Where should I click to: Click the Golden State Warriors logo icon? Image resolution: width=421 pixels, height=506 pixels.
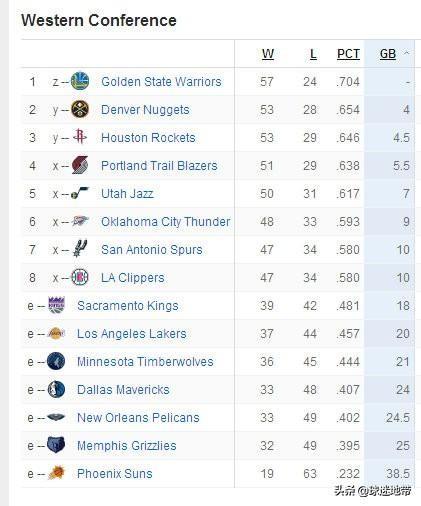80,81
